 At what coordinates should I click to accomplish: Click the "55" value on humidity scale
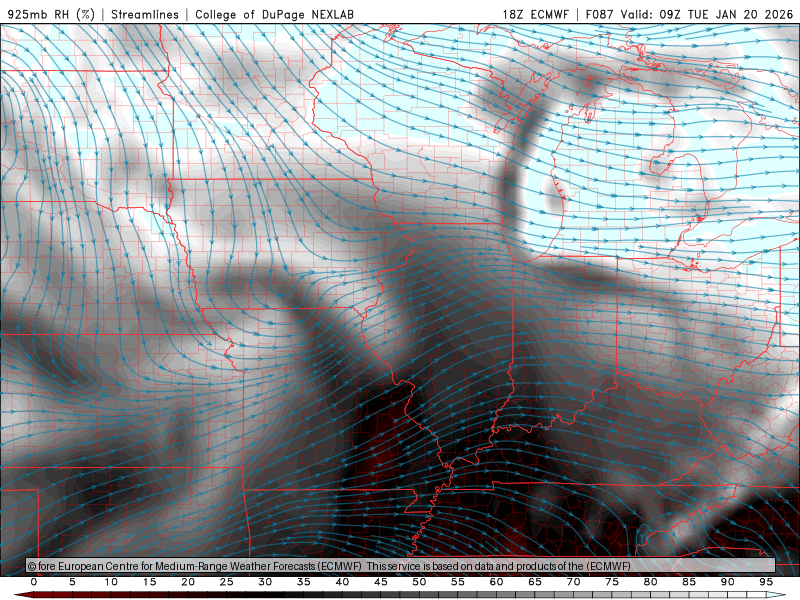pyautogui.click(x=458, y=582)
